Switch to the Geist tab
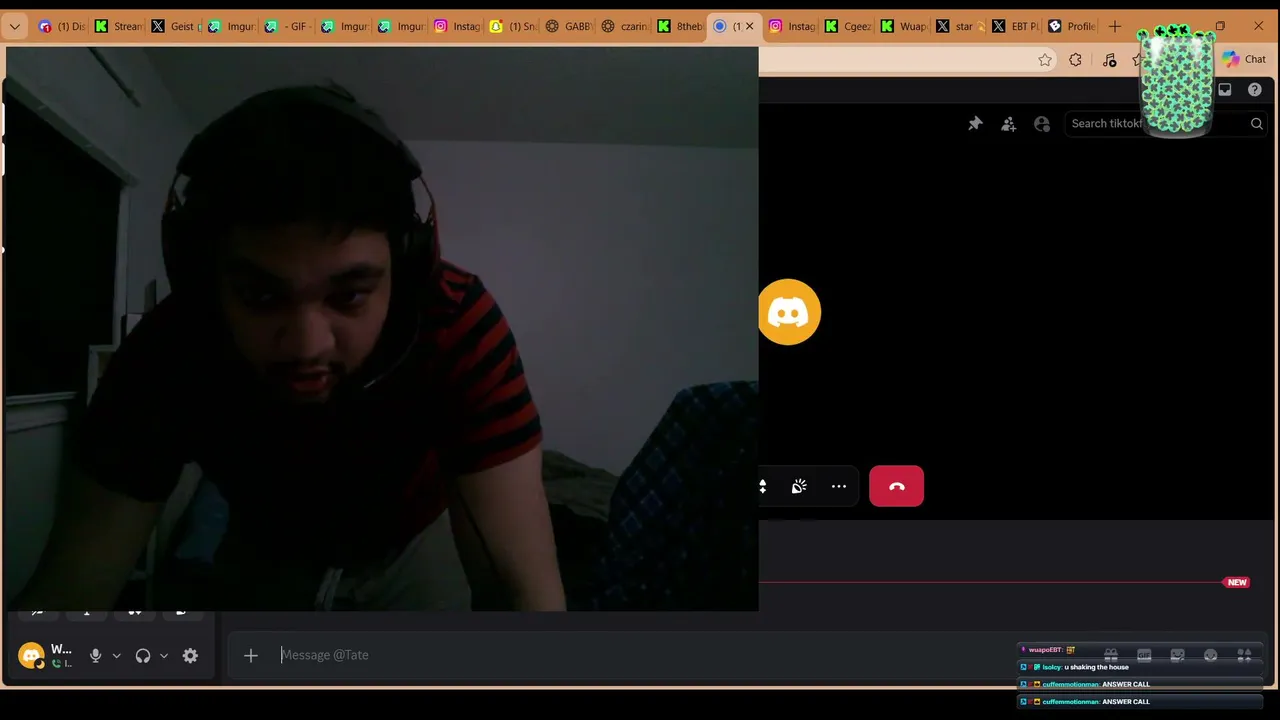Viewport: 1280px width, 720px height. (175, 26)
